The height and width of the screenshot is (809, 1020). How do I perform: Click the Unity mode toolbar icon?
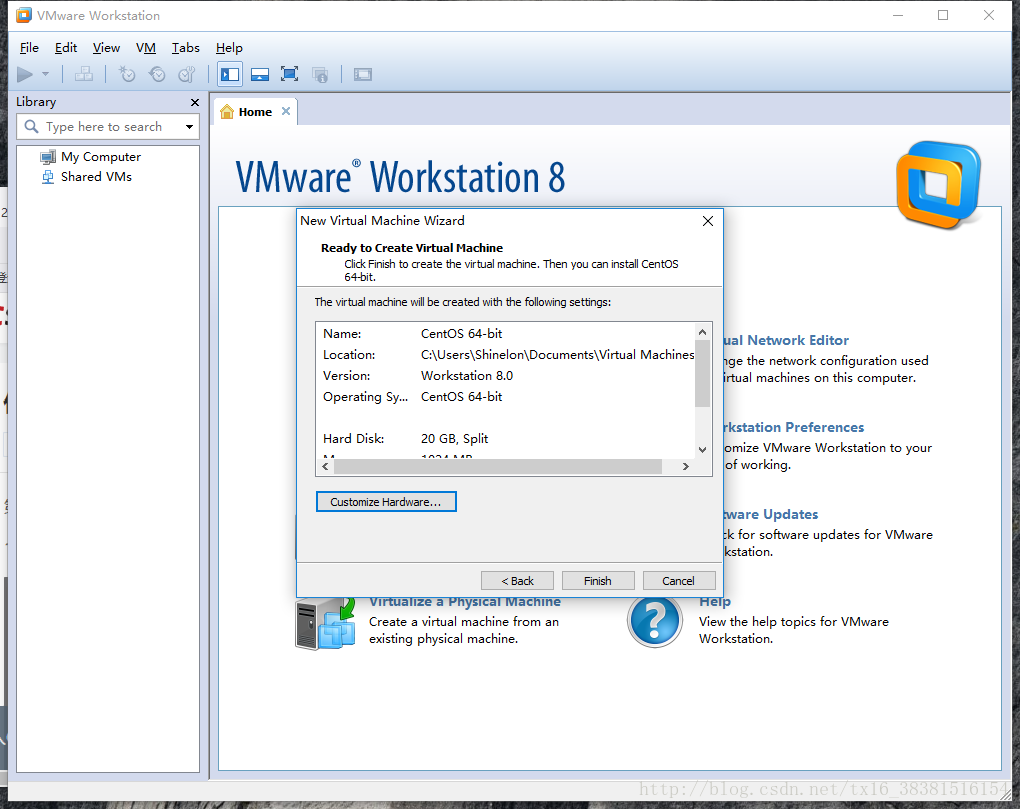pyautogui.click(x=319, y=75)
